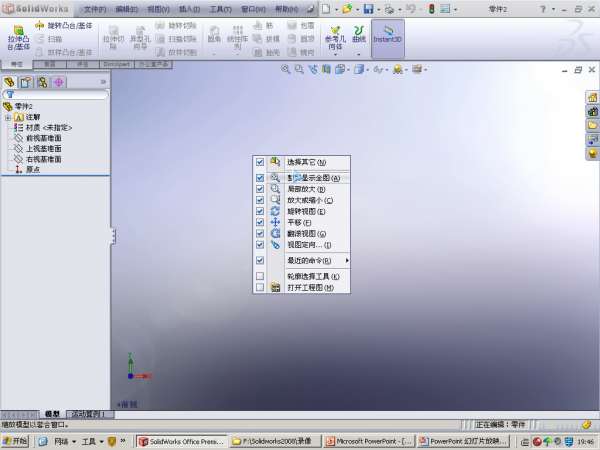Click the Windows 开始 Start button
Screen dimensions: 600x450
16,441
